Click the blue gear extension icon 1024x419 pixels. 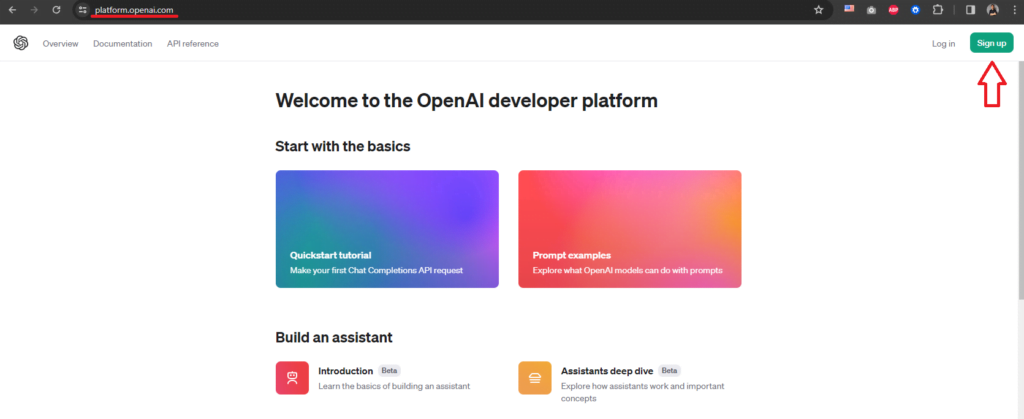[916, 10]
